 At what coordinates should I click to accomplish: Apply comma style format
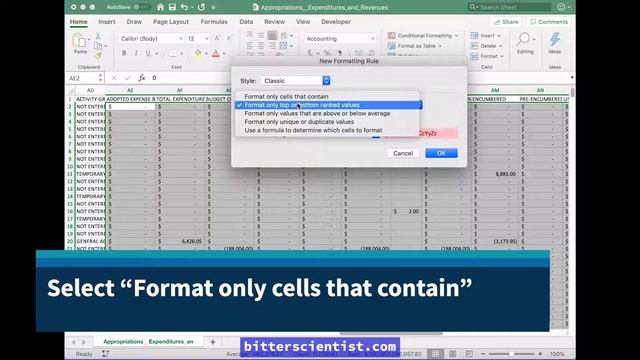[x=340, y=53]
